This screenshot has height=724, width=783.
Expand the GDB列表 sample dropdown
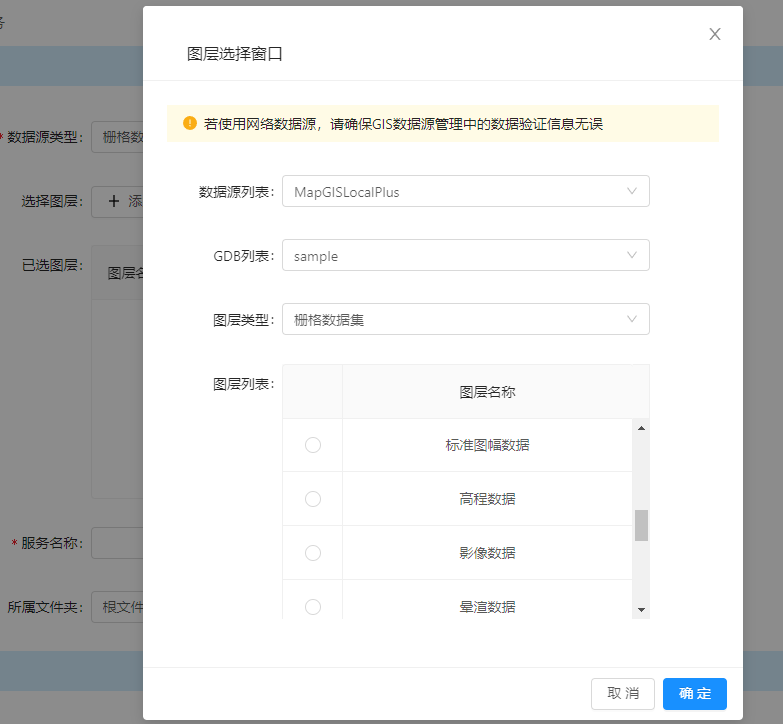(465, 256)
